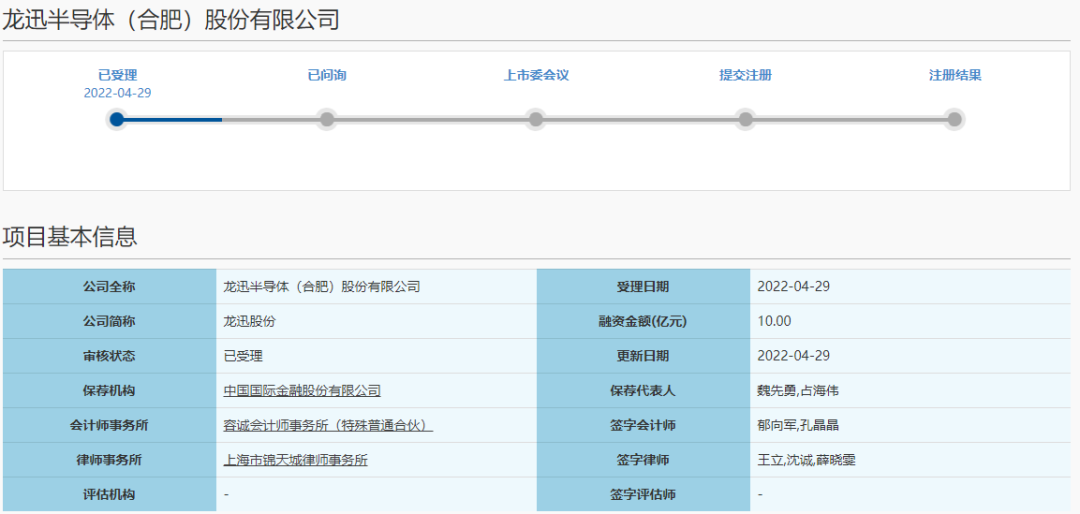Image resolution: width=1080 pixels, height=514 pixels.
Task: Click the 签字会计师 header cell
Action: (643, 426)
